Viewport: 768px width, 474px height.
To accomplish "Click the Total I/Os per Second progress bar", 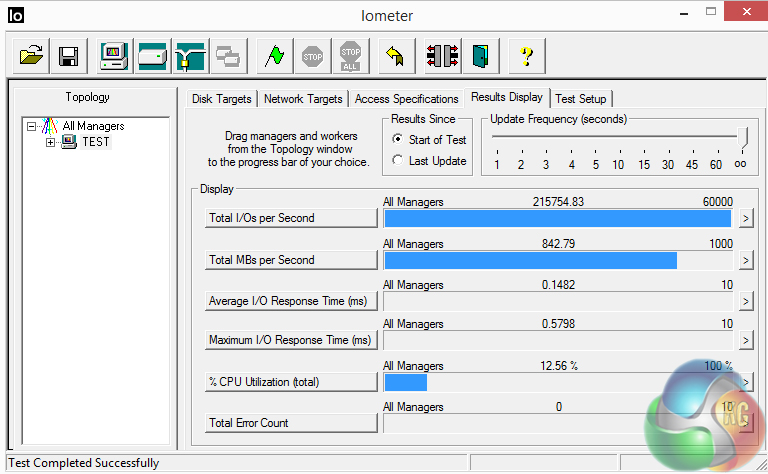I will [558, 218].
